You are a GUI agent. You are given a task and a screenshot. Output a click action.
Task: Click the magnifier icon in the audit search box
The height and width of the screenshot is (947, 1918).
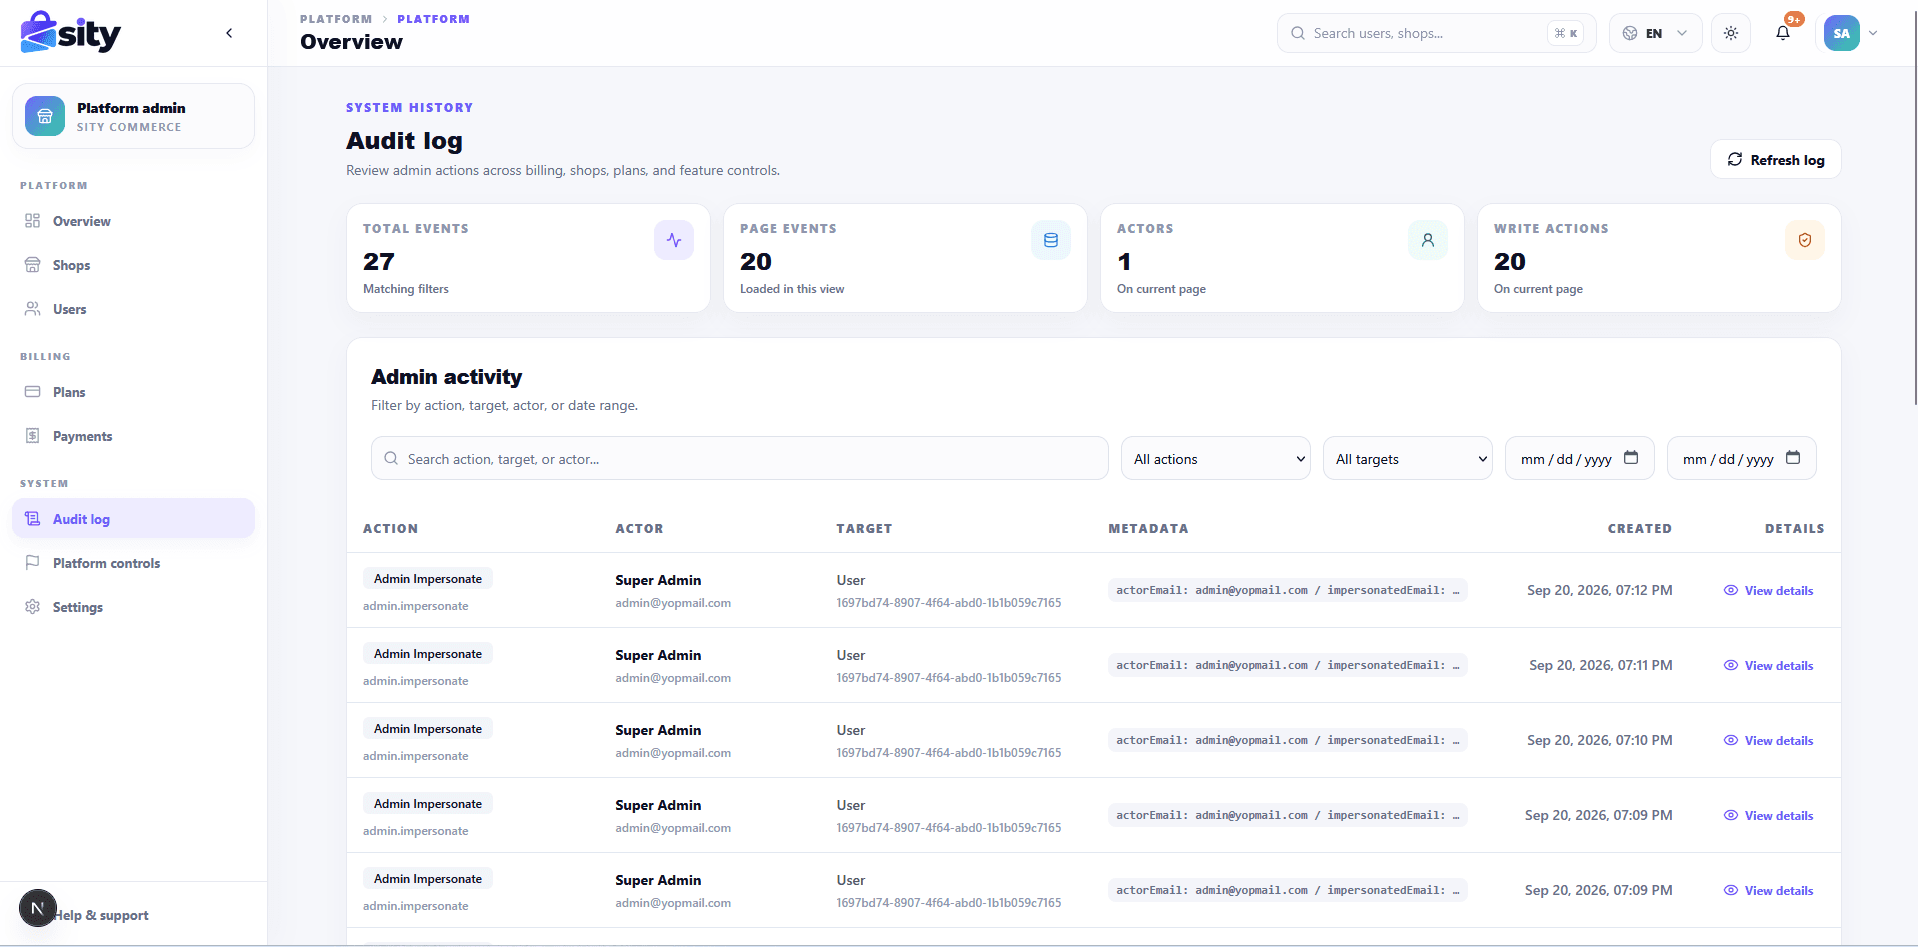tap(391, 459)
